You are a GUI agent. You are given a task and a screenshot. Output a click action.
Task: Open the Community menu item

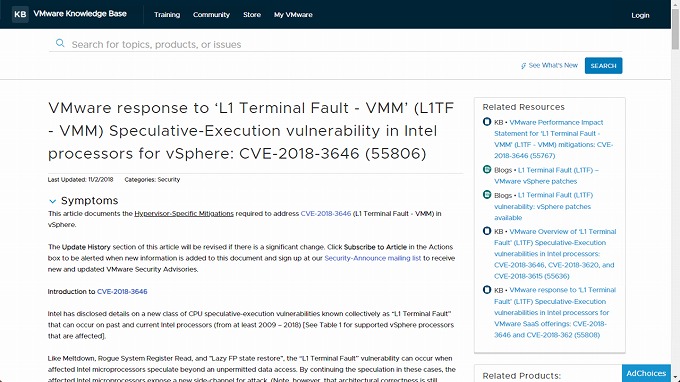pyautogui.click(x=211, y=15)
